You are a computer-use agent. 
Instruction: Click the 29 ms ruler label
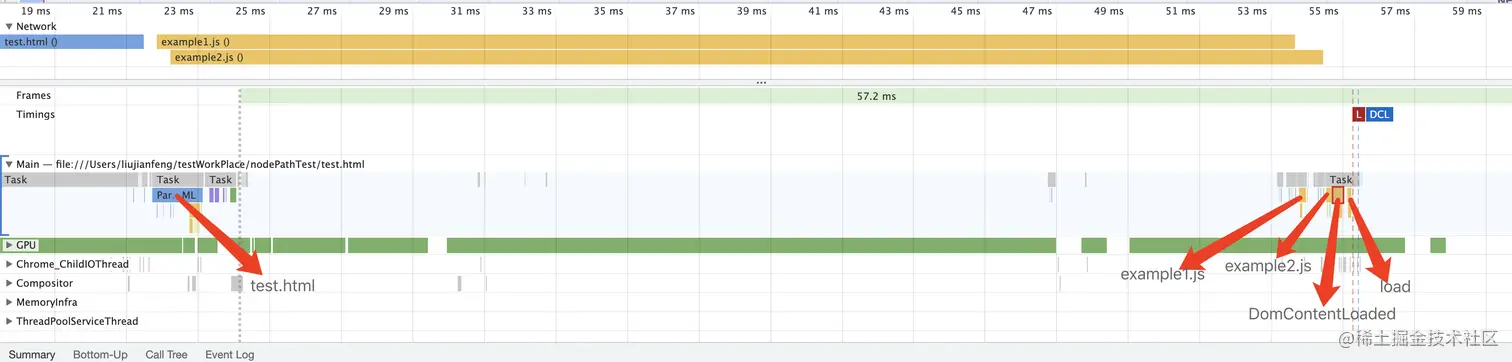393,11
